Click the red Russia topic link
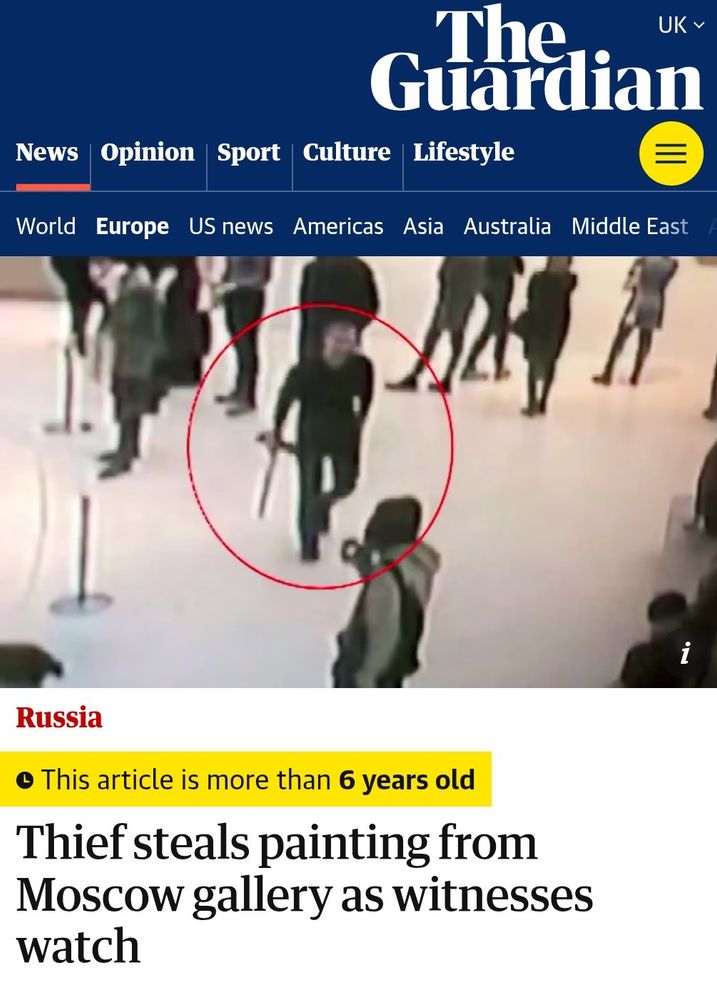Image resolution: width=717 pixels, height=1000 pixels. (59, 717)
